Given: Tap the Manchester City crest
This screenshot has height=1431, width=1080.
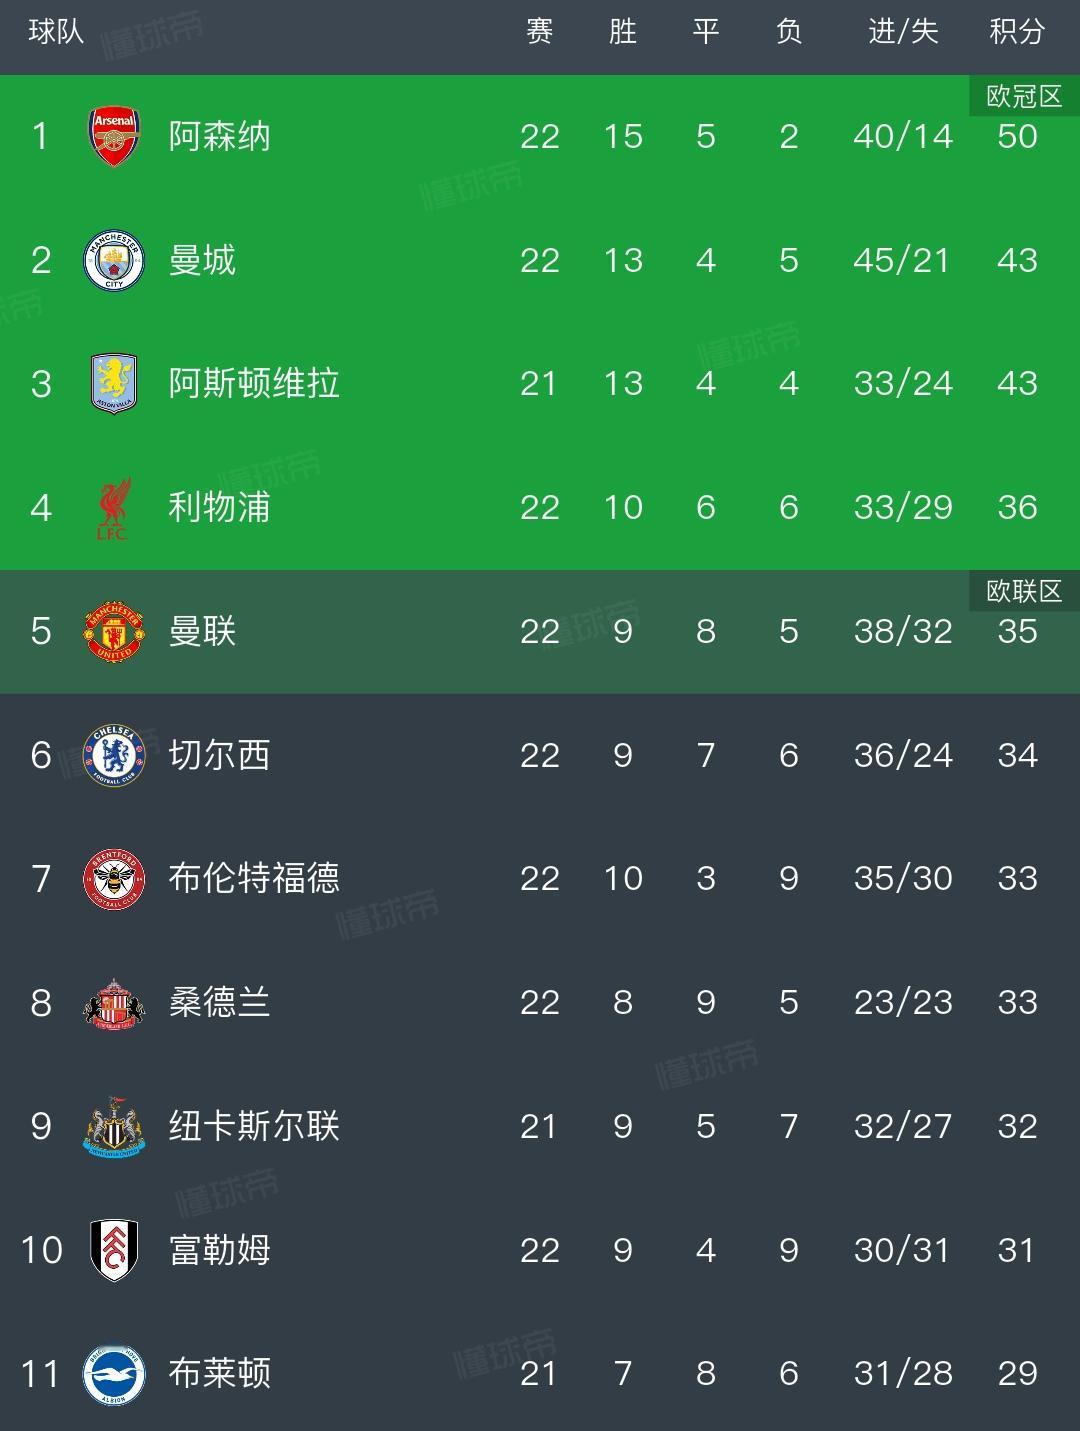Looking at the screenshot, I should click(x=114, y=260).
